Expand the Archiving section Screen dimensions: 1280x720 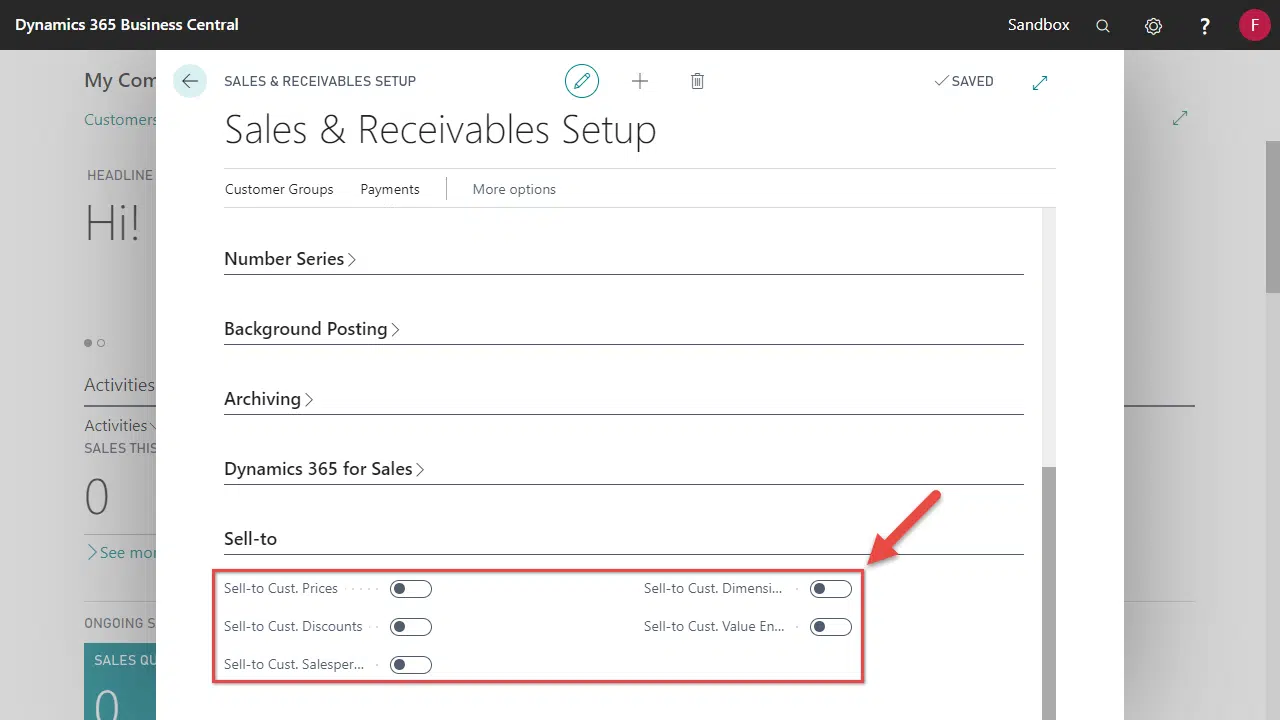pyautogui.click(x=268, y=399)
